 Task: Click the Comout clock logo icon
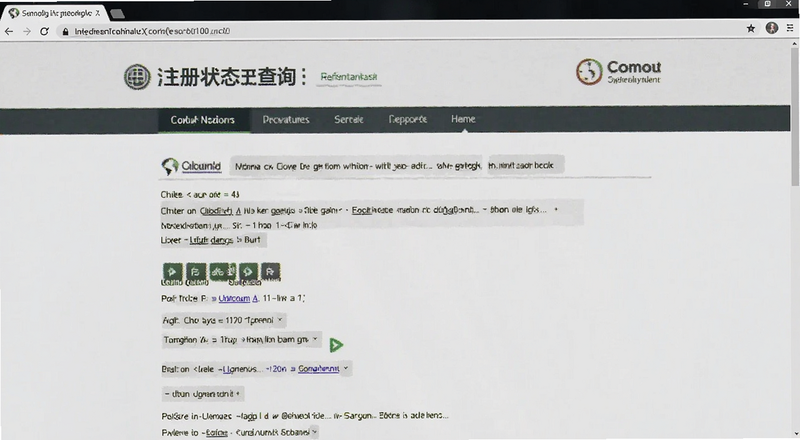pyautogui.click(x=589, y=71)
